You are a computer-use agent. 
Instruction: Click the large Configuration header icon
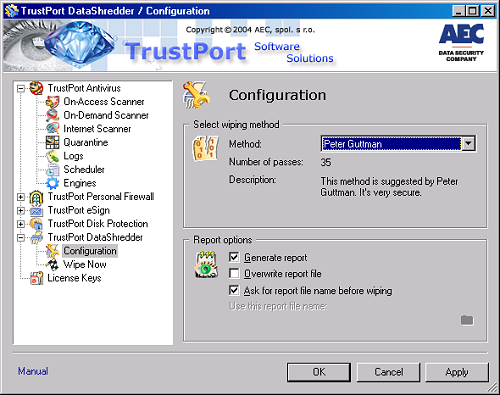pyautogui.click(x=196, y=95)
